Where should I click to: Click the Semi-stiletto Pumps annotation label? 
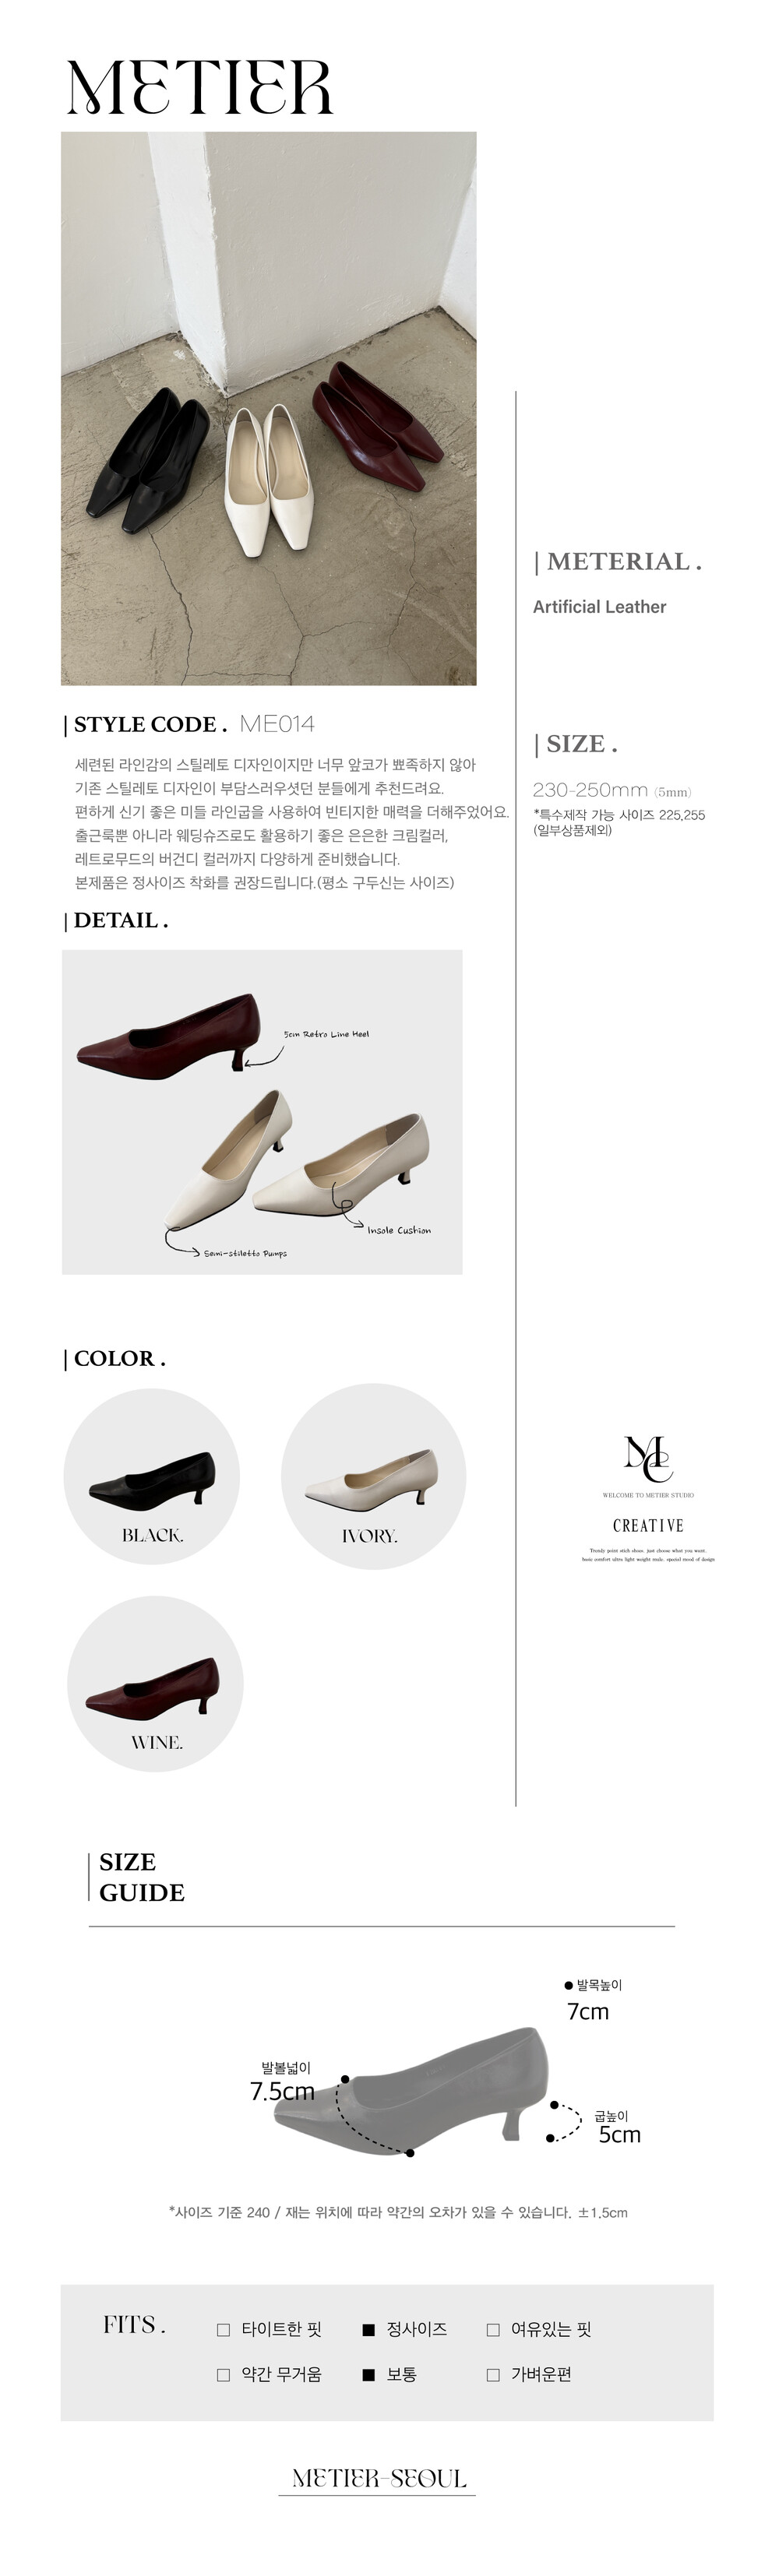[245, 1253]
